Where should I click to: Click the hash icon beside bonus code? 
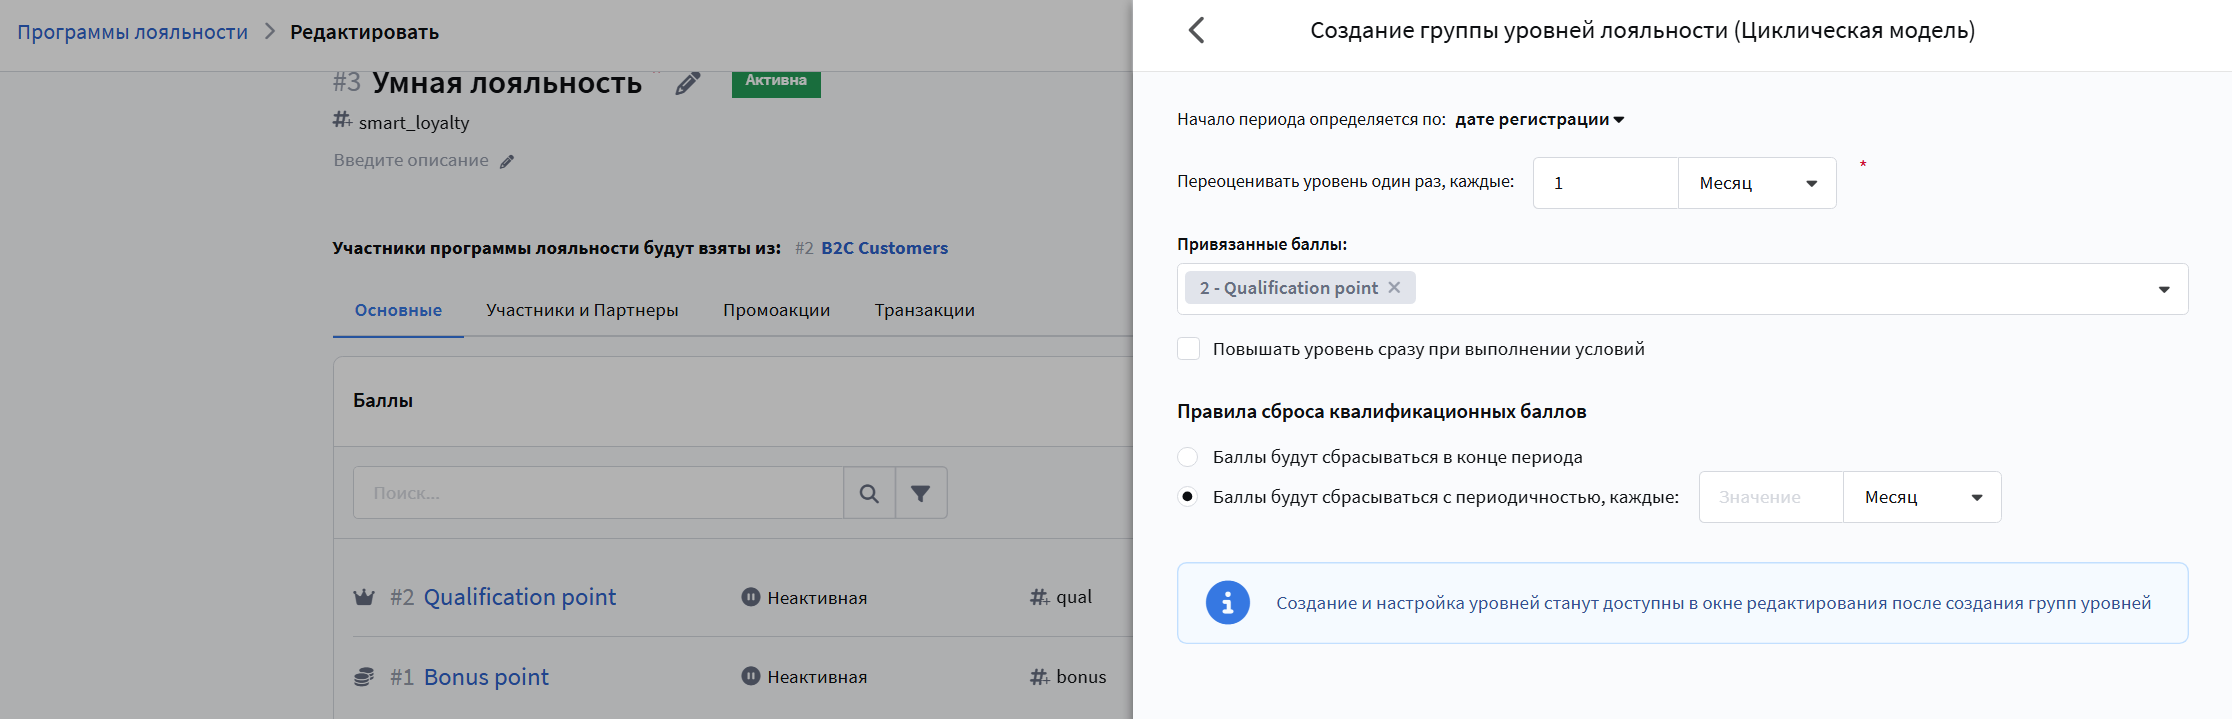(1040, 677)
